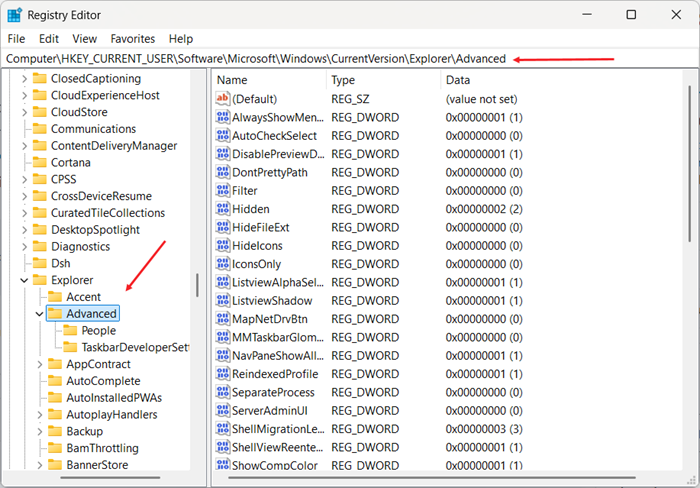This screenshot has height=488, width=700.
Task: Click the values pane vertical scrollbar thumb
Action: point(690,164)
